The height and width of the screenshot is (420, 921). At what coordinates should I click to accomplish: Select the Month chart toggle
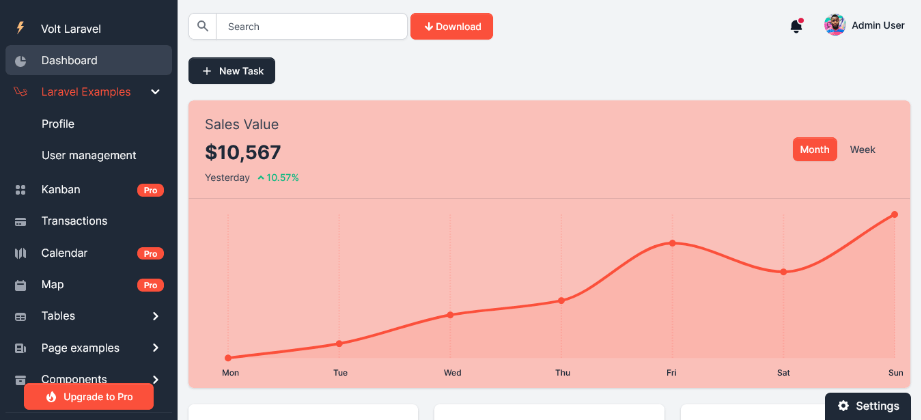(815, 149)
